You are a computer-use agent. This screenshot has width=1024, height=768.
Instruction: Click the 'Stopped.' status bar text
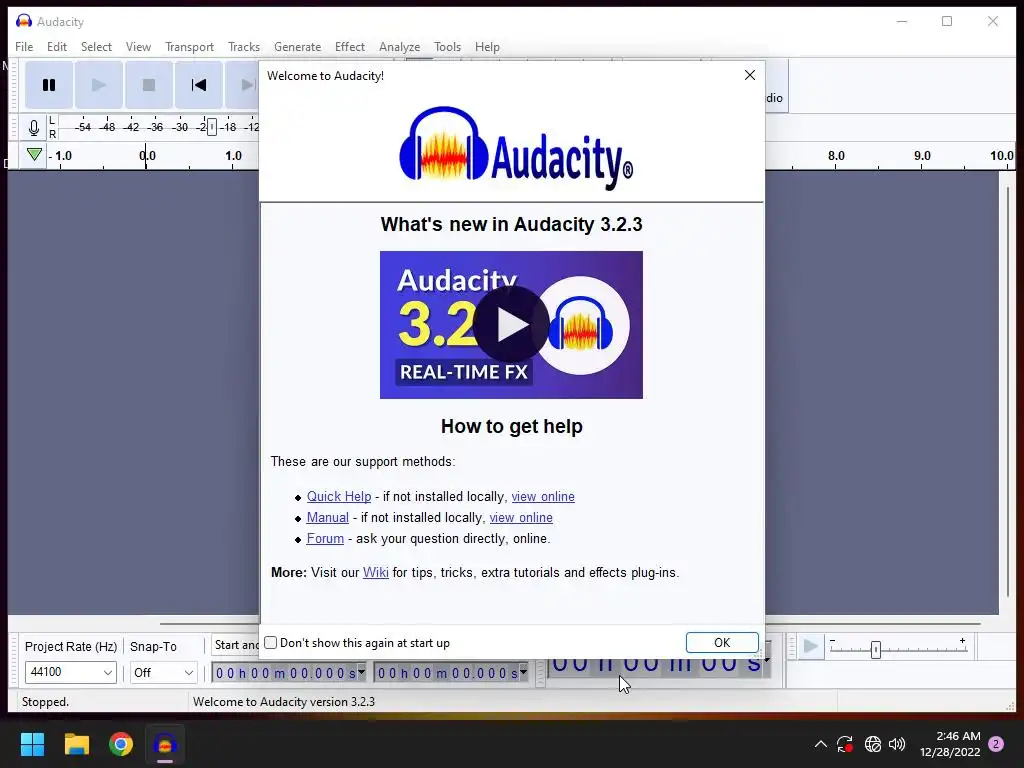45,701
